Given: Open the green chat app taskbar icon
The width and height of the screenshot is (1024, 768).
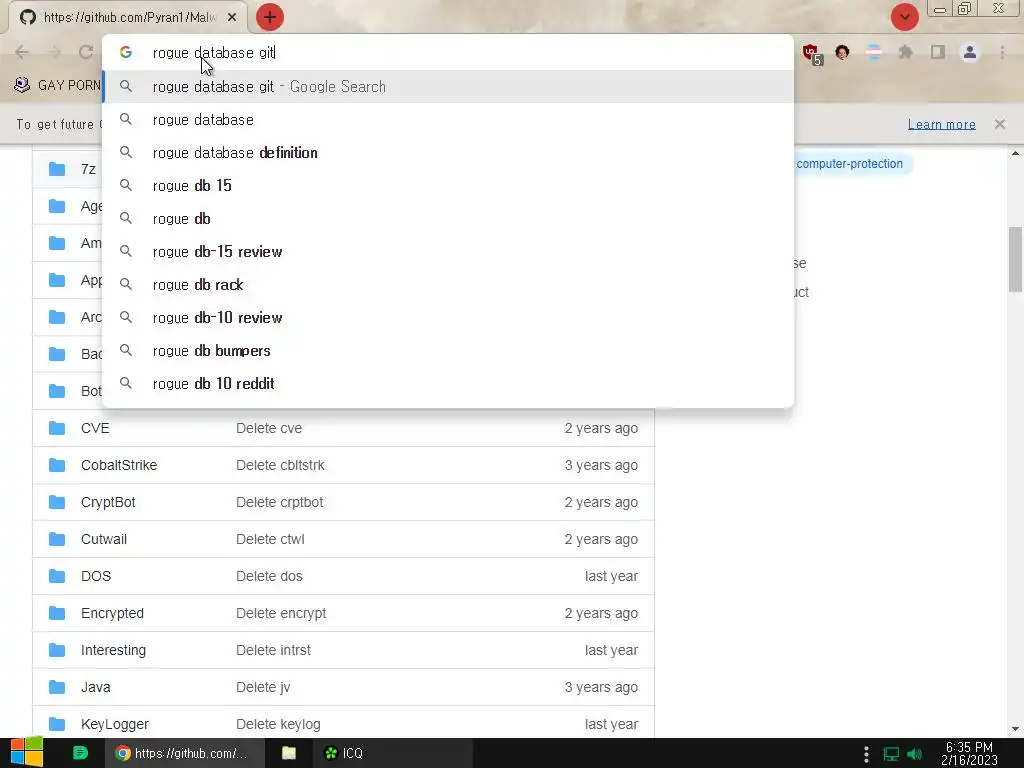Looking at the screenshot, I should [x=80, y=753].
